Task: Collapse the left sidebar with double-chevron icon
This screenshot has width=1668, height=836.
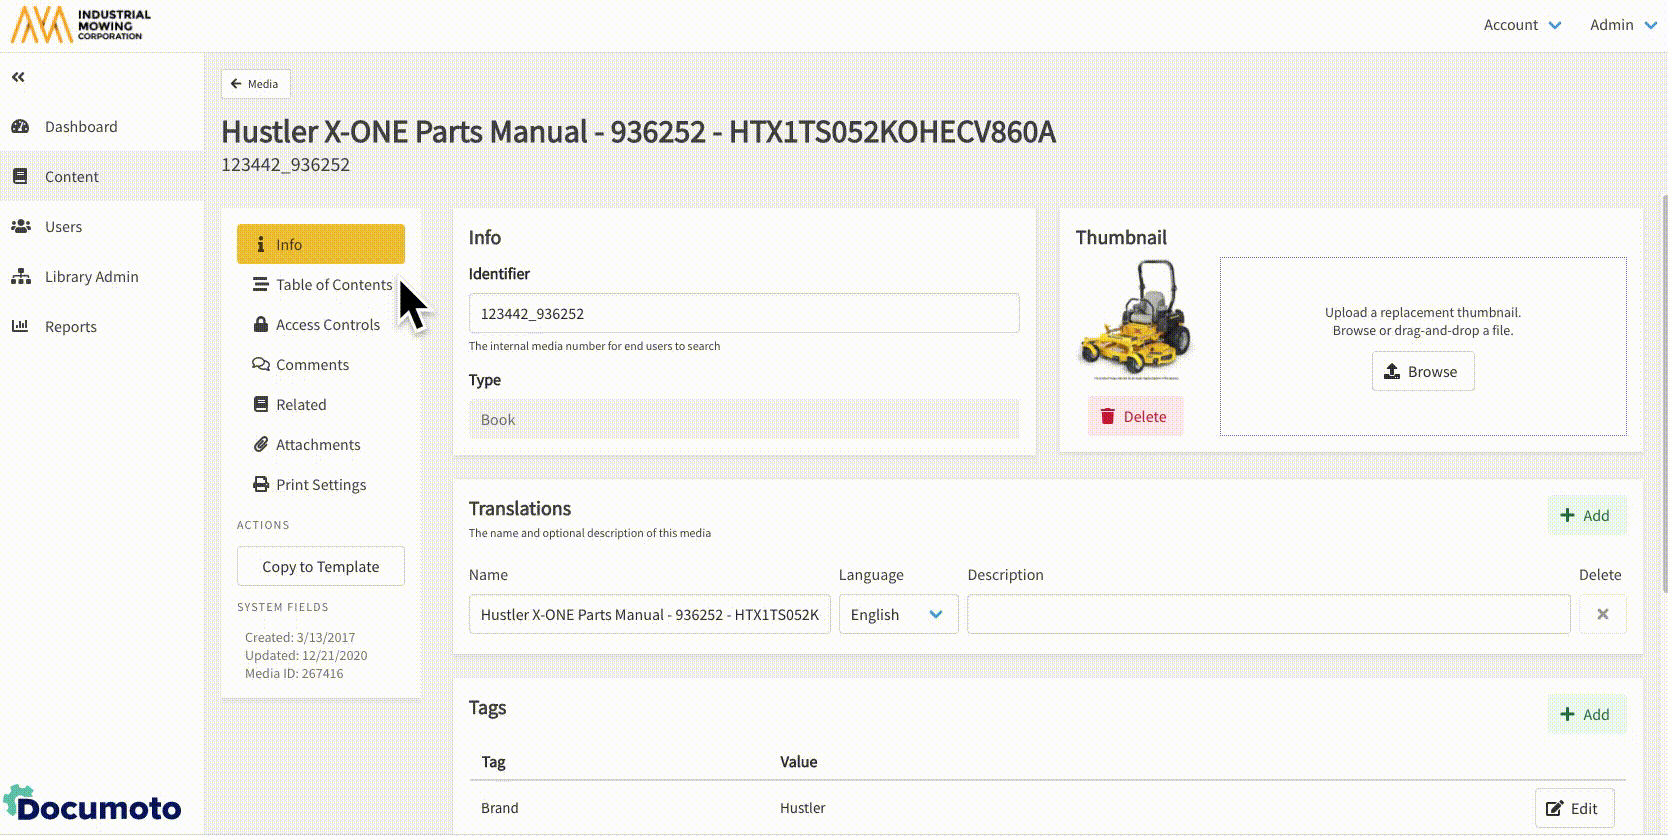Action: [x=18, y=77]
